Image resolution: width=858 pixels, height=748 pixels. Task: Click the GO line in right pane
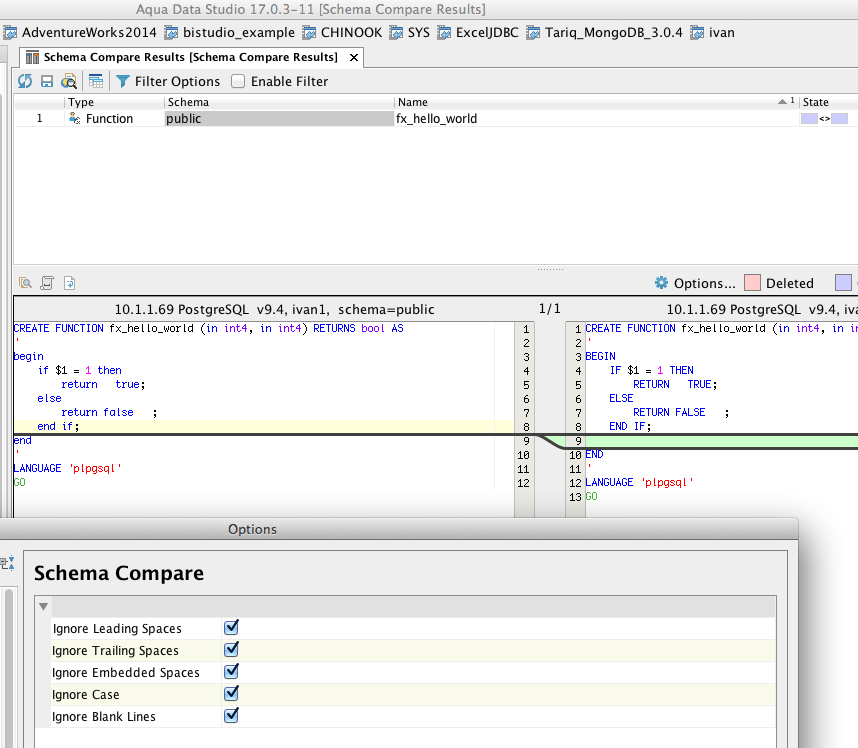(x=592, y=496)
